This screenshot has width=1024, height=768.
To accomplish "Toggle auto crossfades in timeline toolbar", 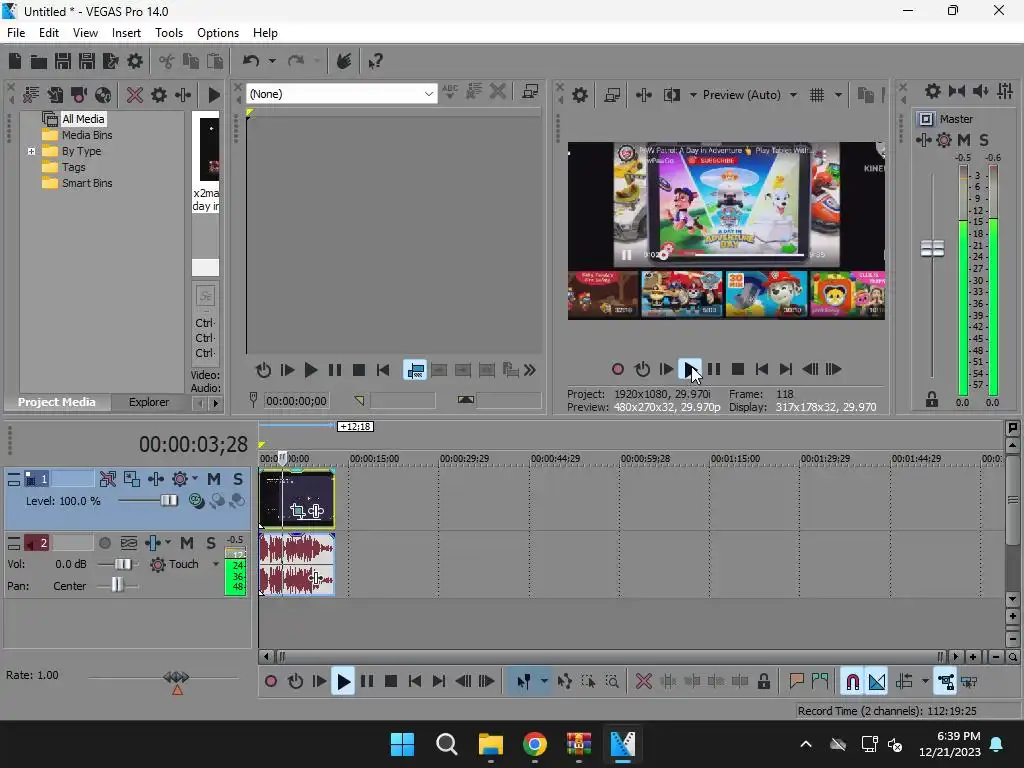I will [x=877, y=682].
